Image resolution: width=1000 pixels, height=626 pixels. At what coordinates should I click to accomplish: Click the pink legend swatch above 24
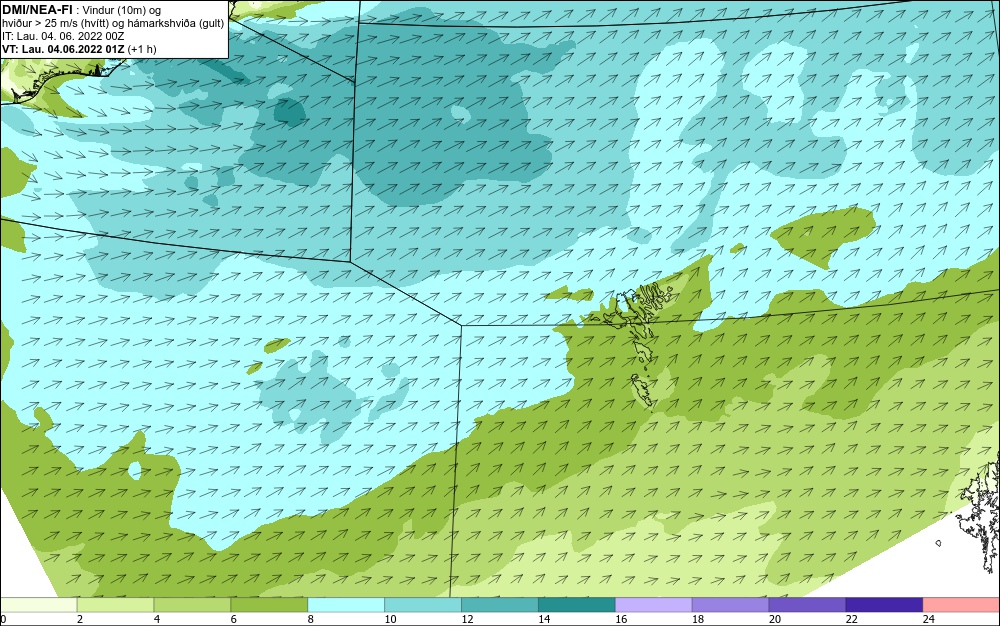(x=962, y=605)
